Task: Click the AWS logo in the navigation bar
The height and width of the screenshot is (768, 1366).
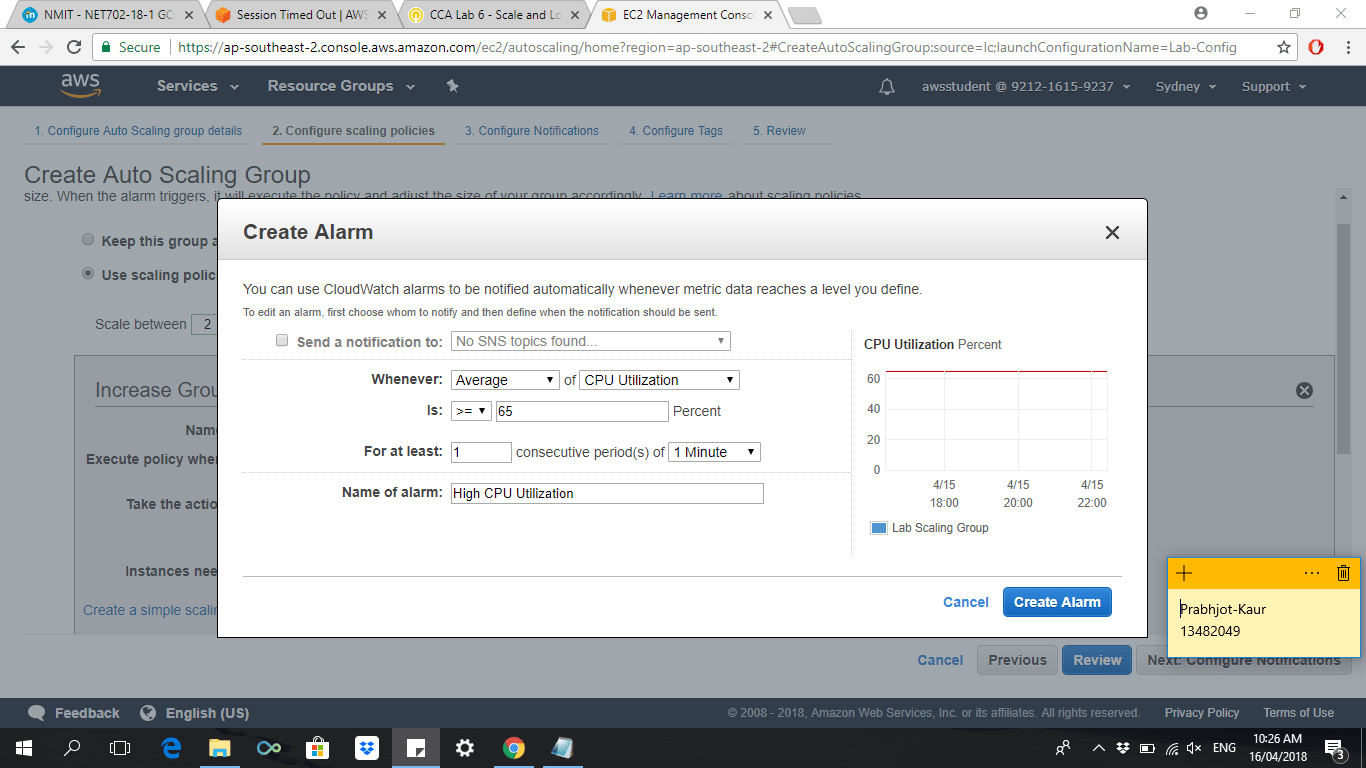Action: click(x=79, y=86)
